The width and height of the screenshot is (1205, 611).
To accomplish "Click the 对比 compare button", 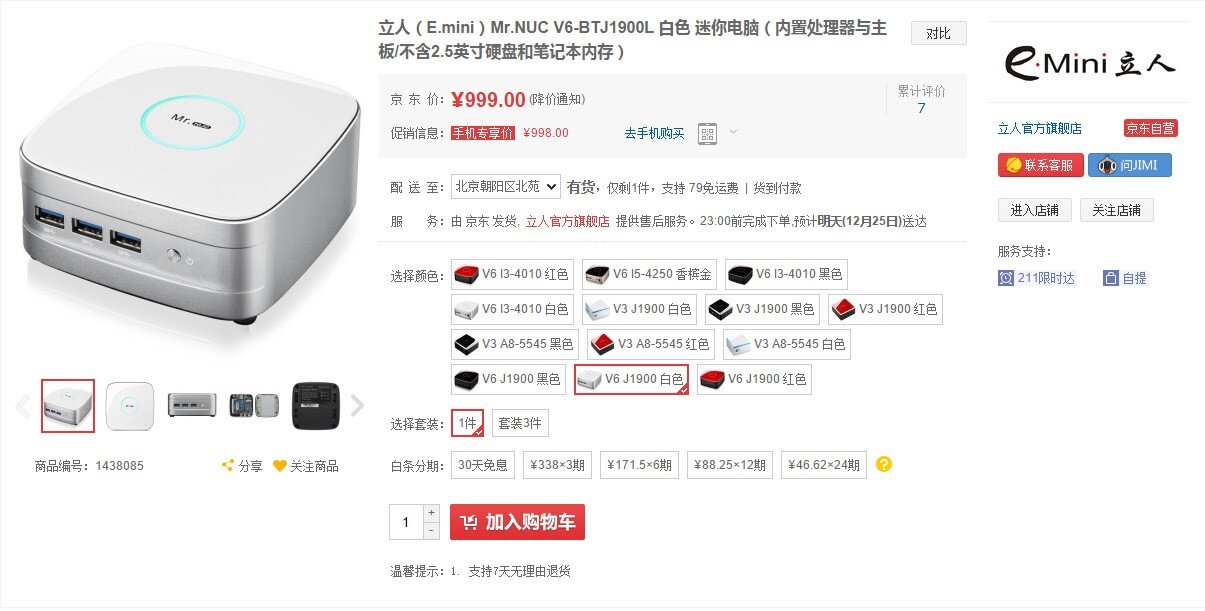I will [939, 33].
